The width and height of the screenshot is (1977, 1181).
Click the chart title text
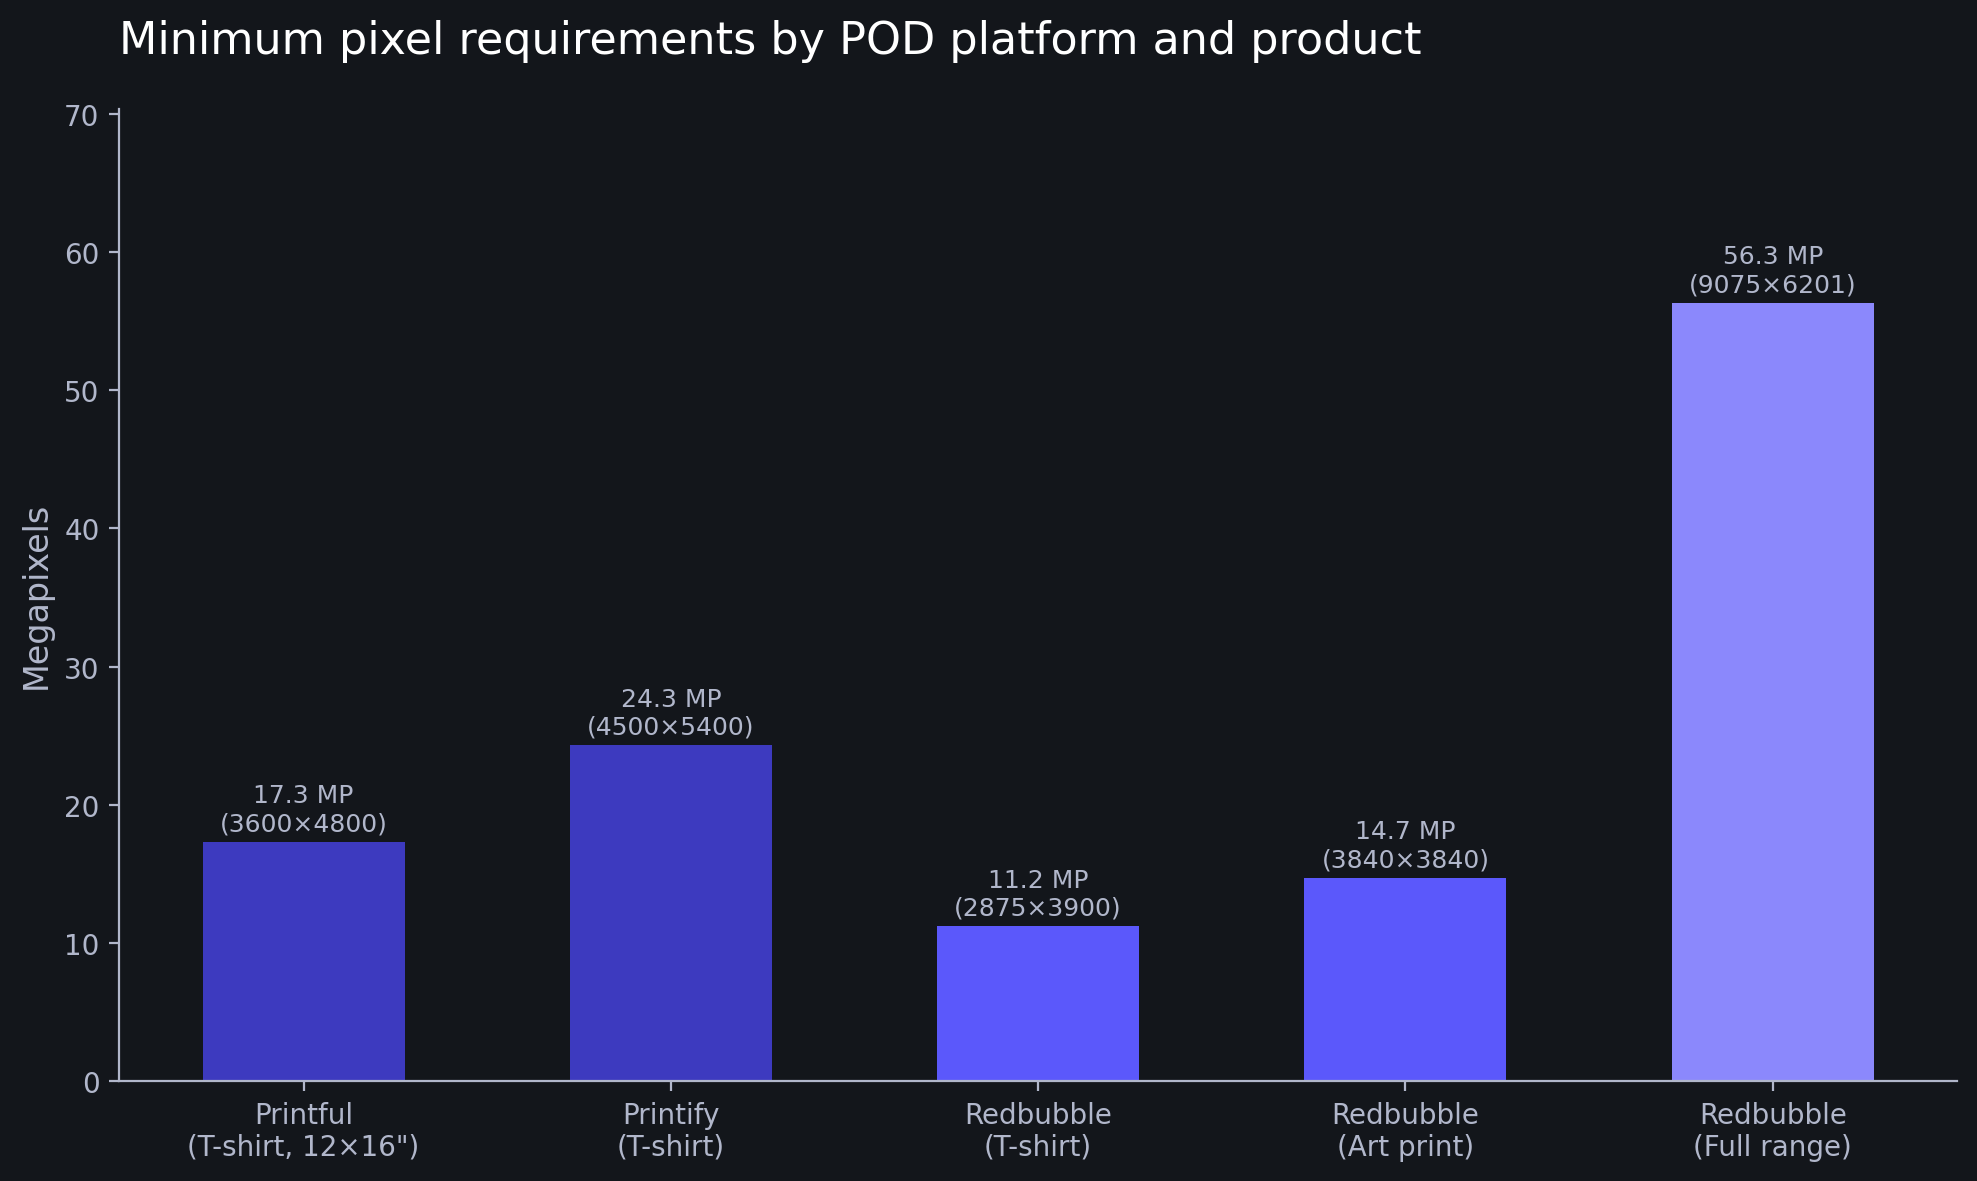(769, 40)
